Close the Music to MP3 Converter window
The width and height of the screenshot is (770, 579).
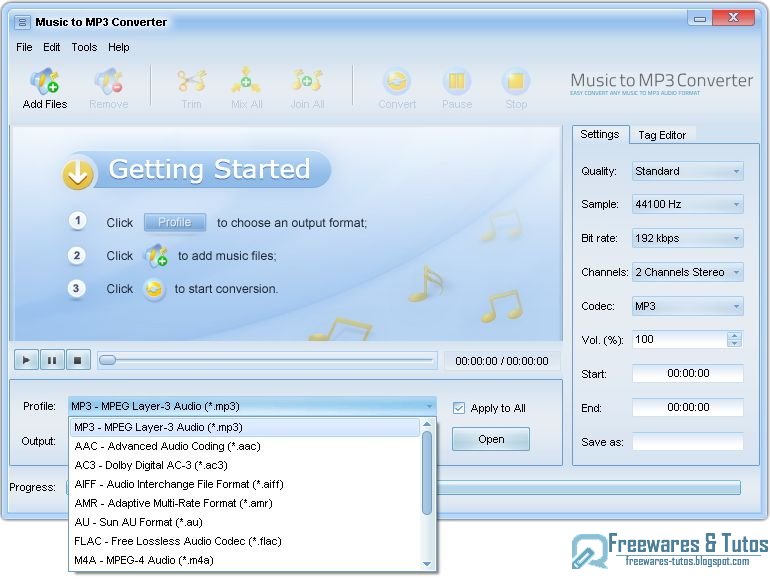point(733,18)
